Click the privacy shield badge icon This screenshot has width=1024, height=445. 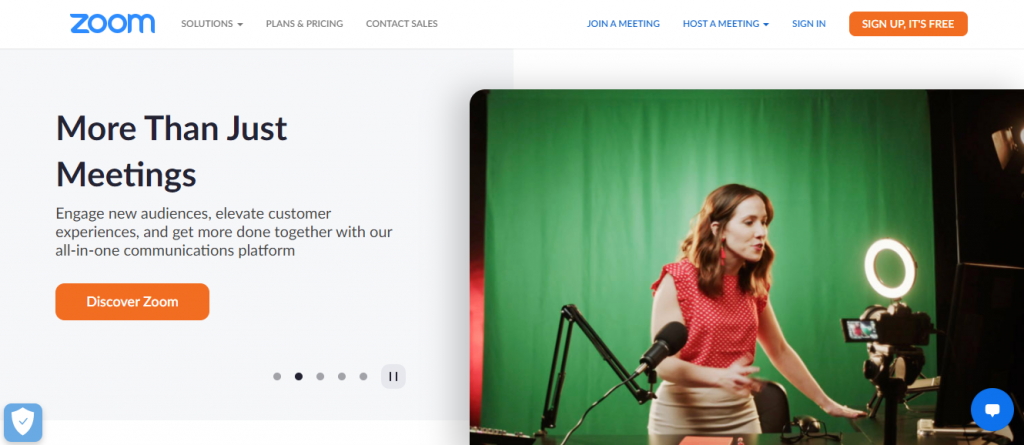[23, 422]
